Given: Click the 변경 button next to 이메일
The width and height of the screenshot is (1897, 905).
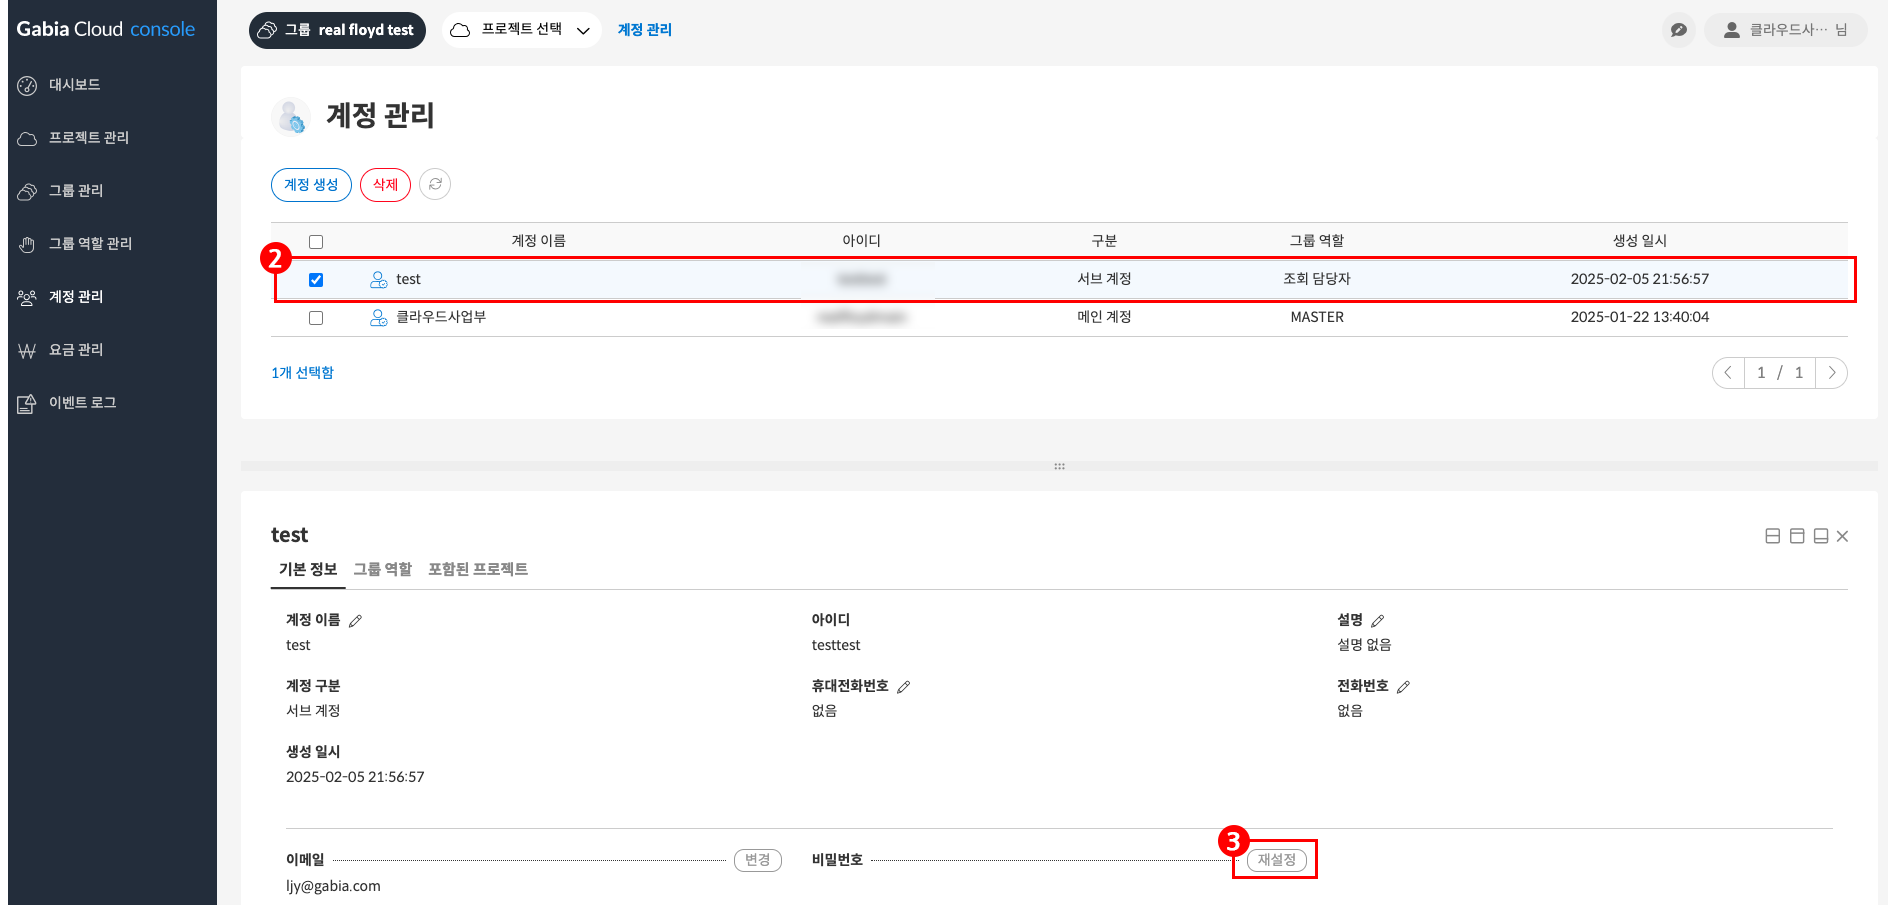Looking at the screenshot, I should click(x=758, y=860).
